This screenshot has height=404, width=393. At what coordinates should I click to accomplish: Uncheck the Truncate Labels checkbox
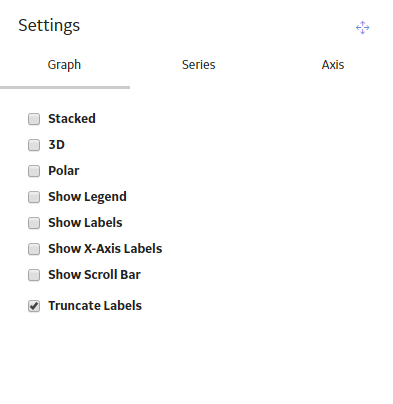point(34,306)
